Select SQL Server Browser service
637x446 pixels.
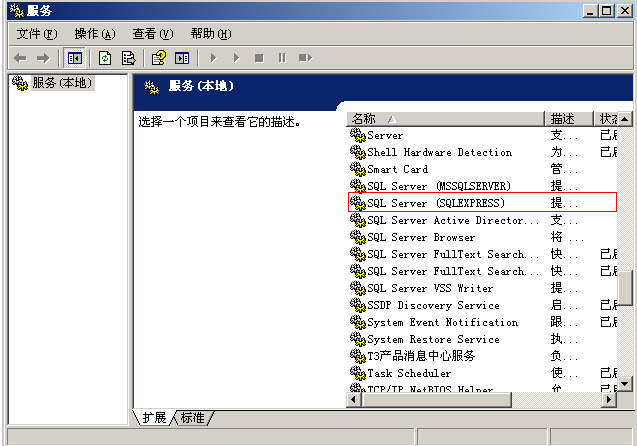(483, 237)
